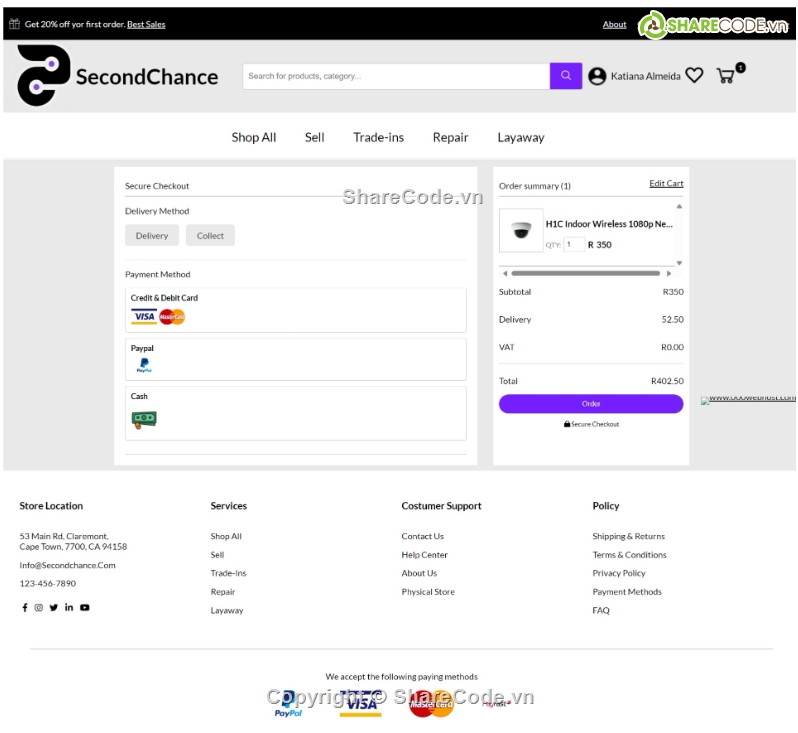Click the PayPal logo in payment methods
Viewport: 798px width, 733px height.
(x=144, y=364)
